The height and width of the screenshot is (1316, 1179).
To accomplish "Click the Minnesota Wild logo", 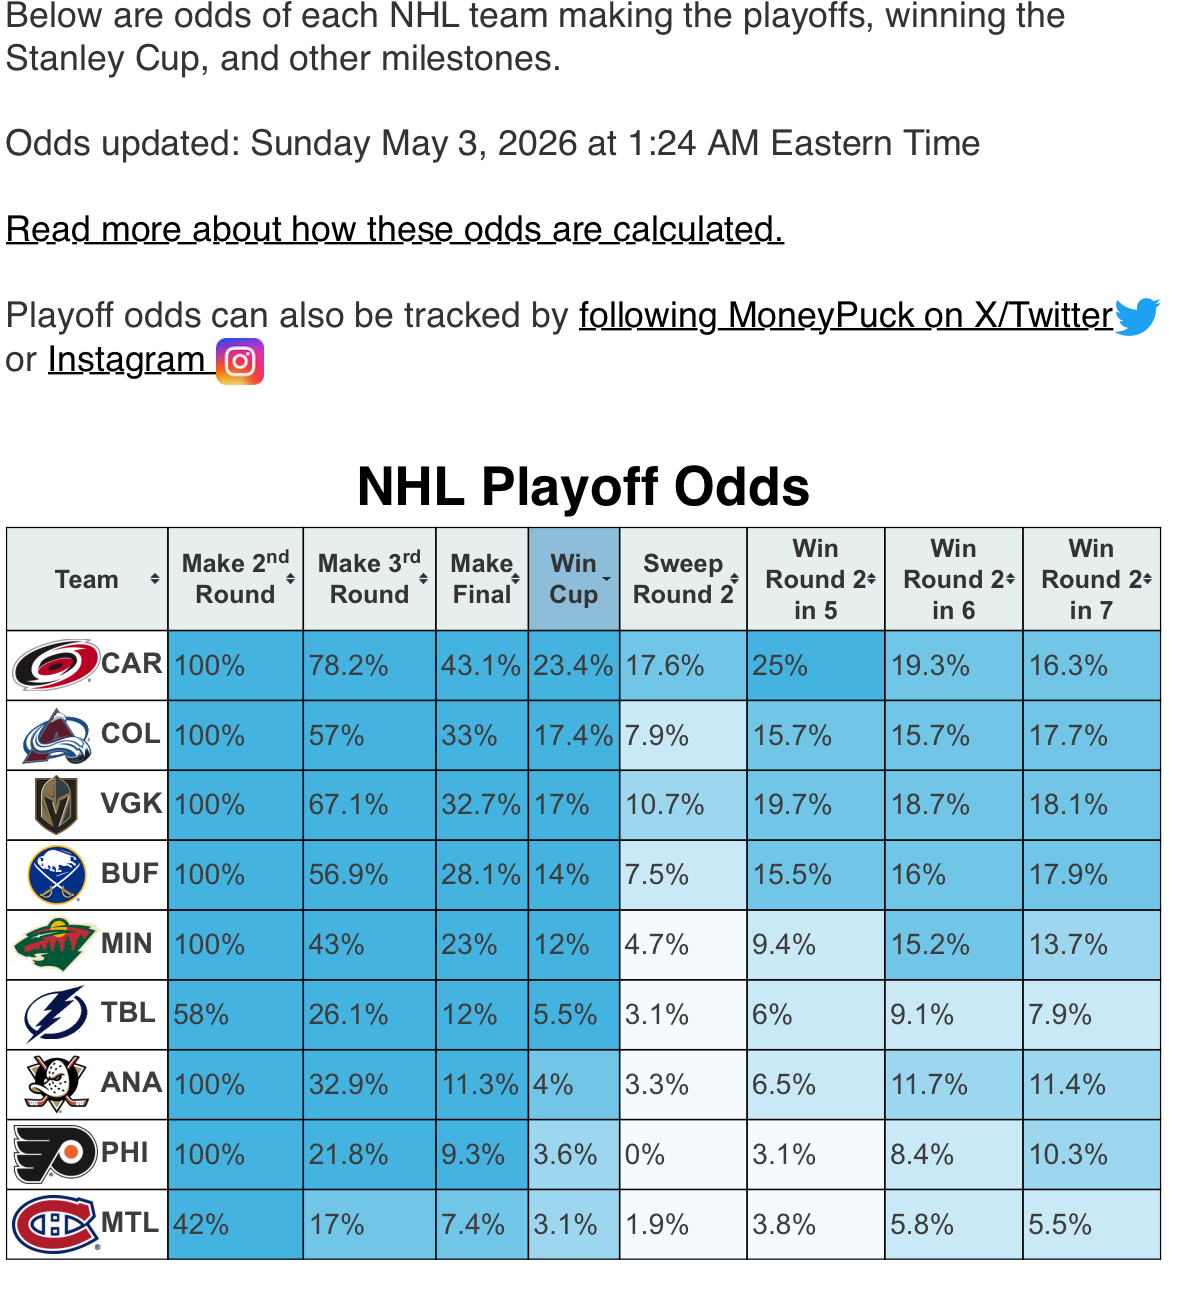I will [x=55, y=945].
